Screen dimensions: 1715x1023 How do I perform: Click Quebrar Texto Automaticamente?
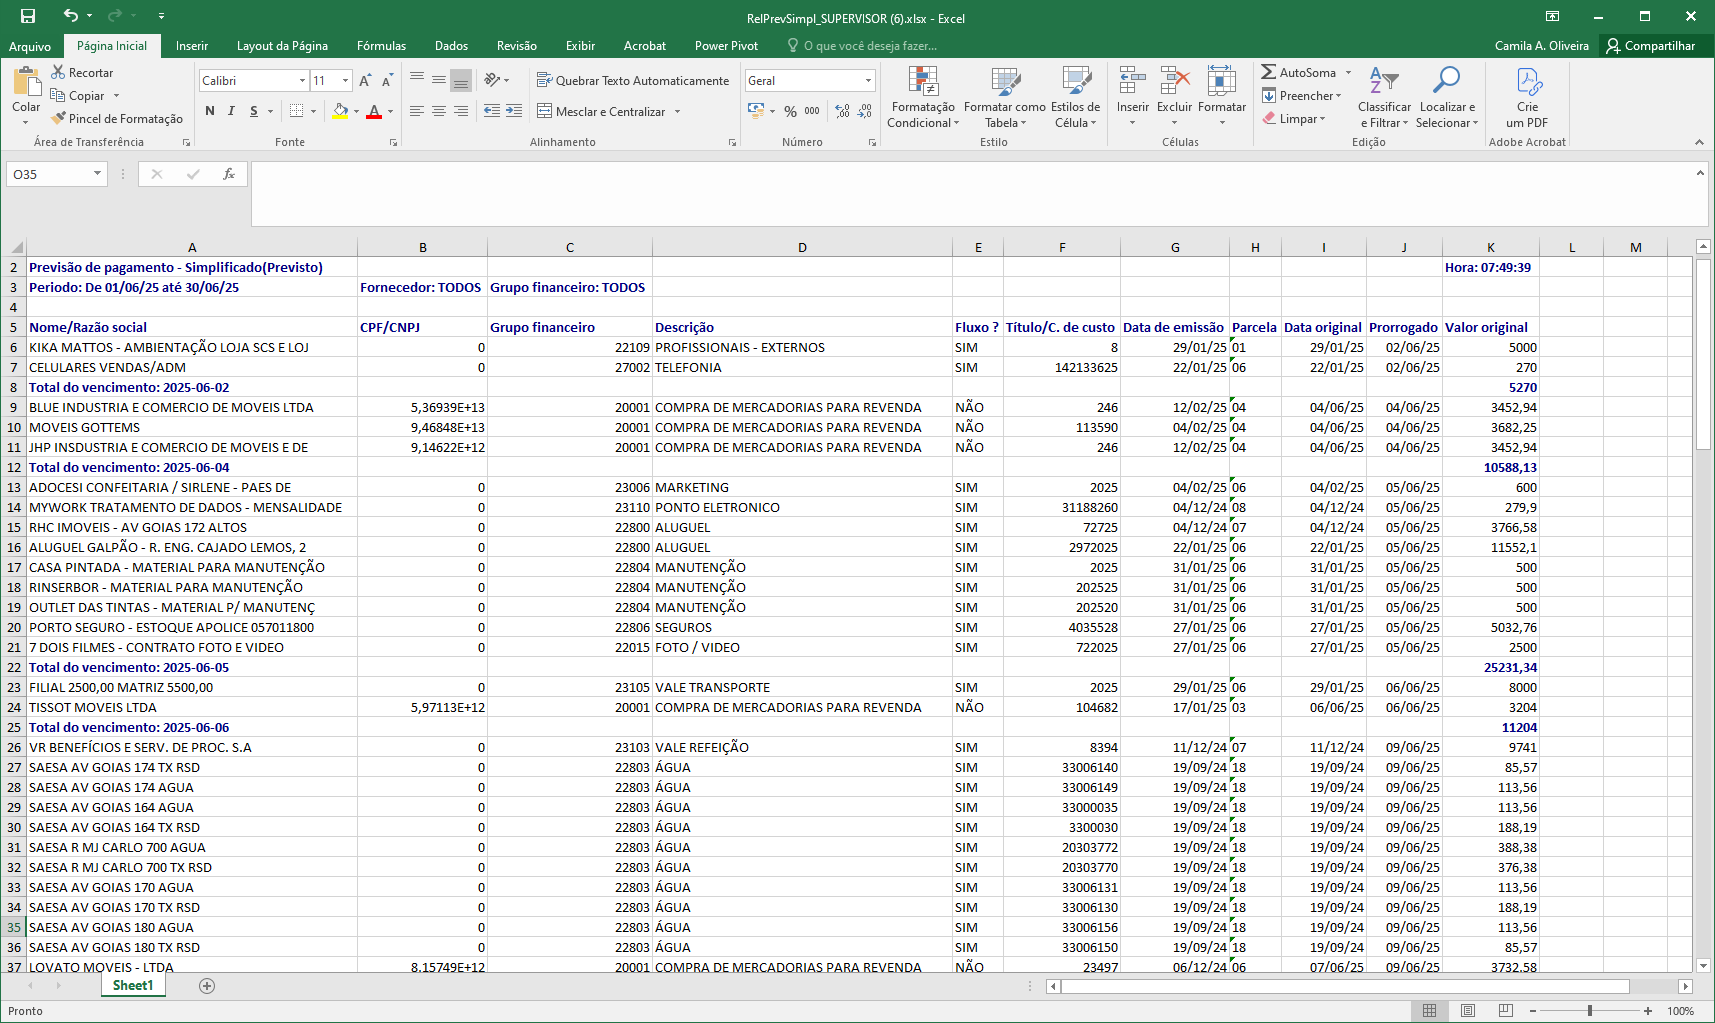(x=633, y=80)
